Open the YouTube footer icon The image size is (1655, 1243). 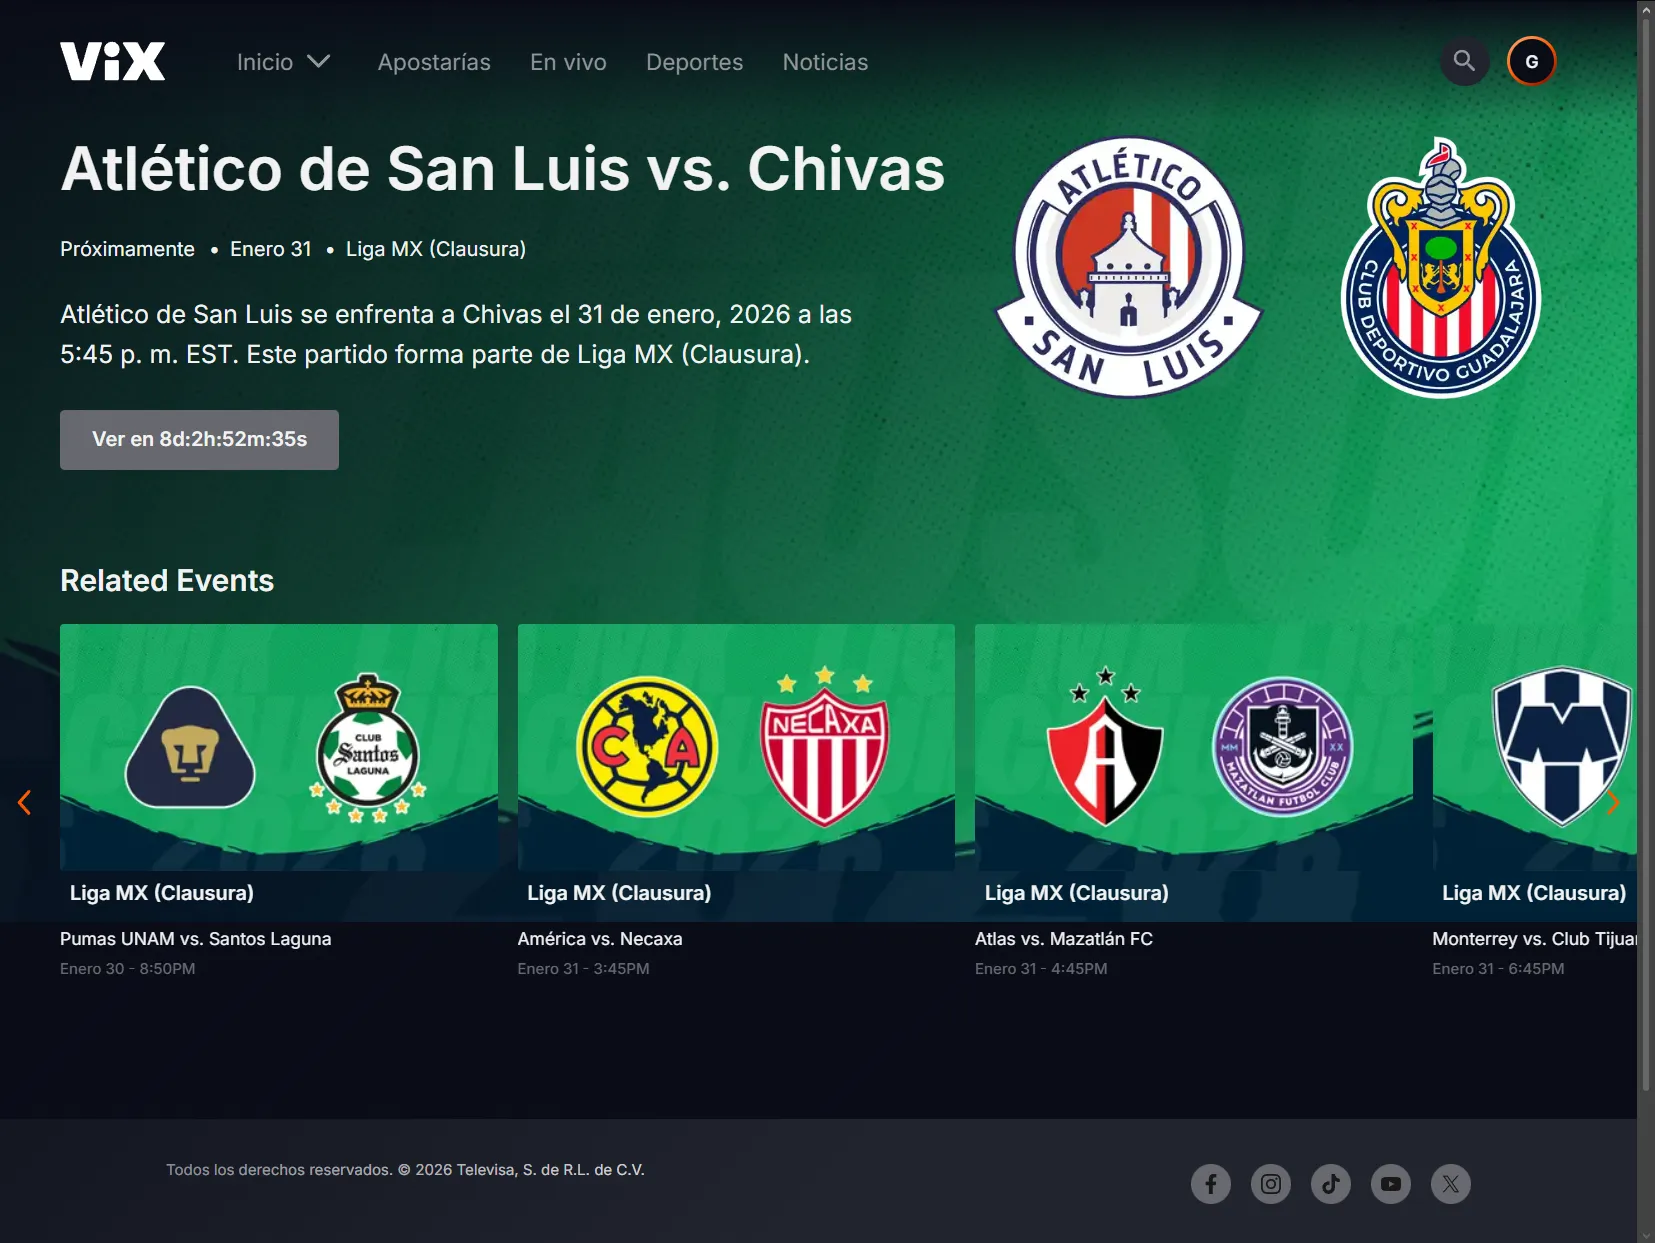(1390, 1184)
